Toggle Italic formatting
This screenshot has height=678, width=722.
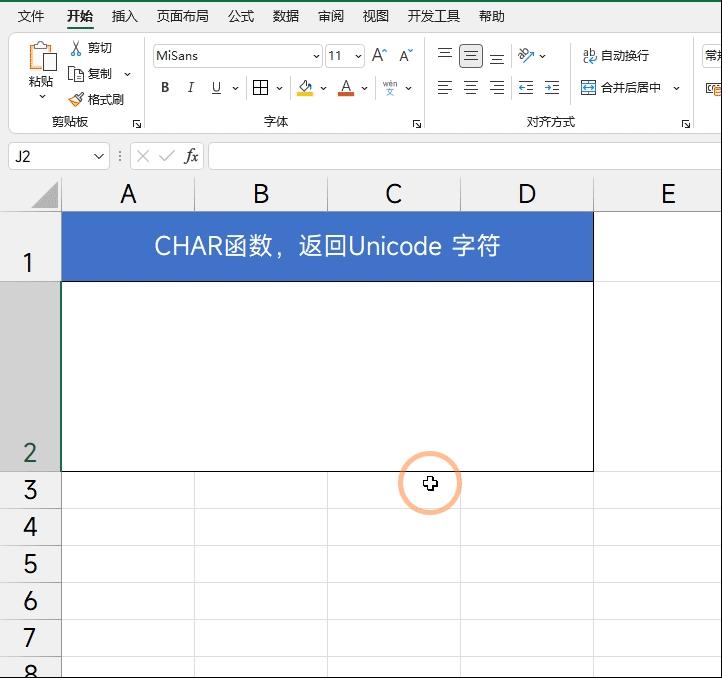(191, 88)
